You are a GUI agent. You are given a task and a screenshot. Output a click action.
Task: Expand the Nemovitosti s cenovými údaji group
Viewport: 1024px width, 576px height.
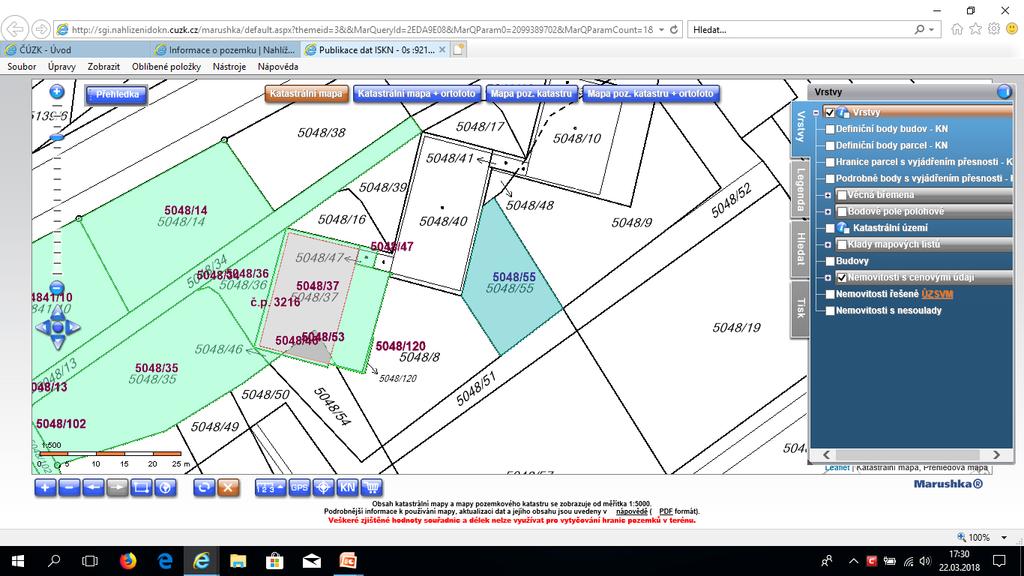[828, 278]
